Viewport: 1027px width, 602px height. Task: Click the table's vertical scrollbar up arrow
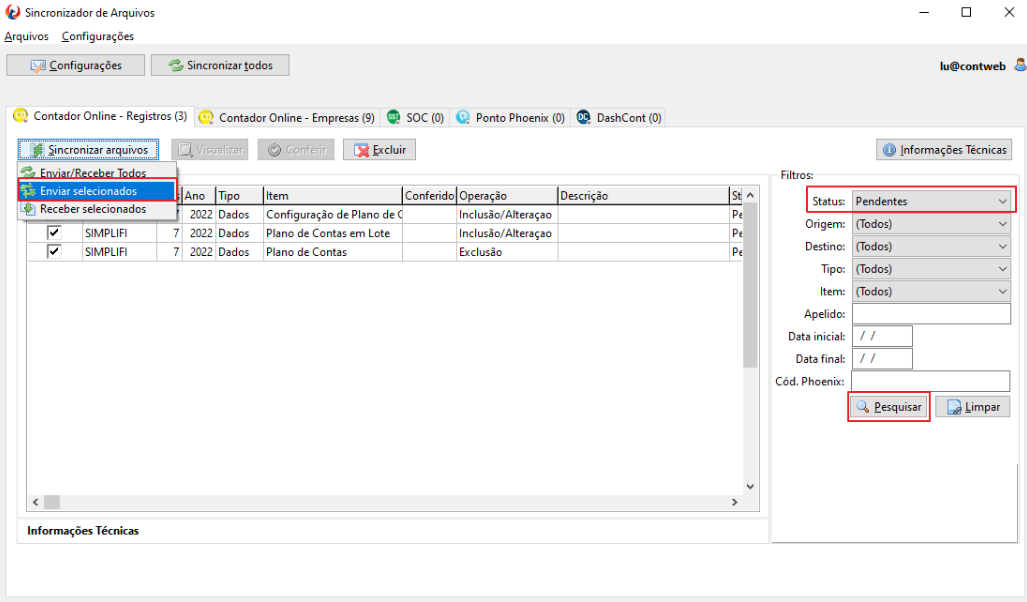tap(751, 195)
